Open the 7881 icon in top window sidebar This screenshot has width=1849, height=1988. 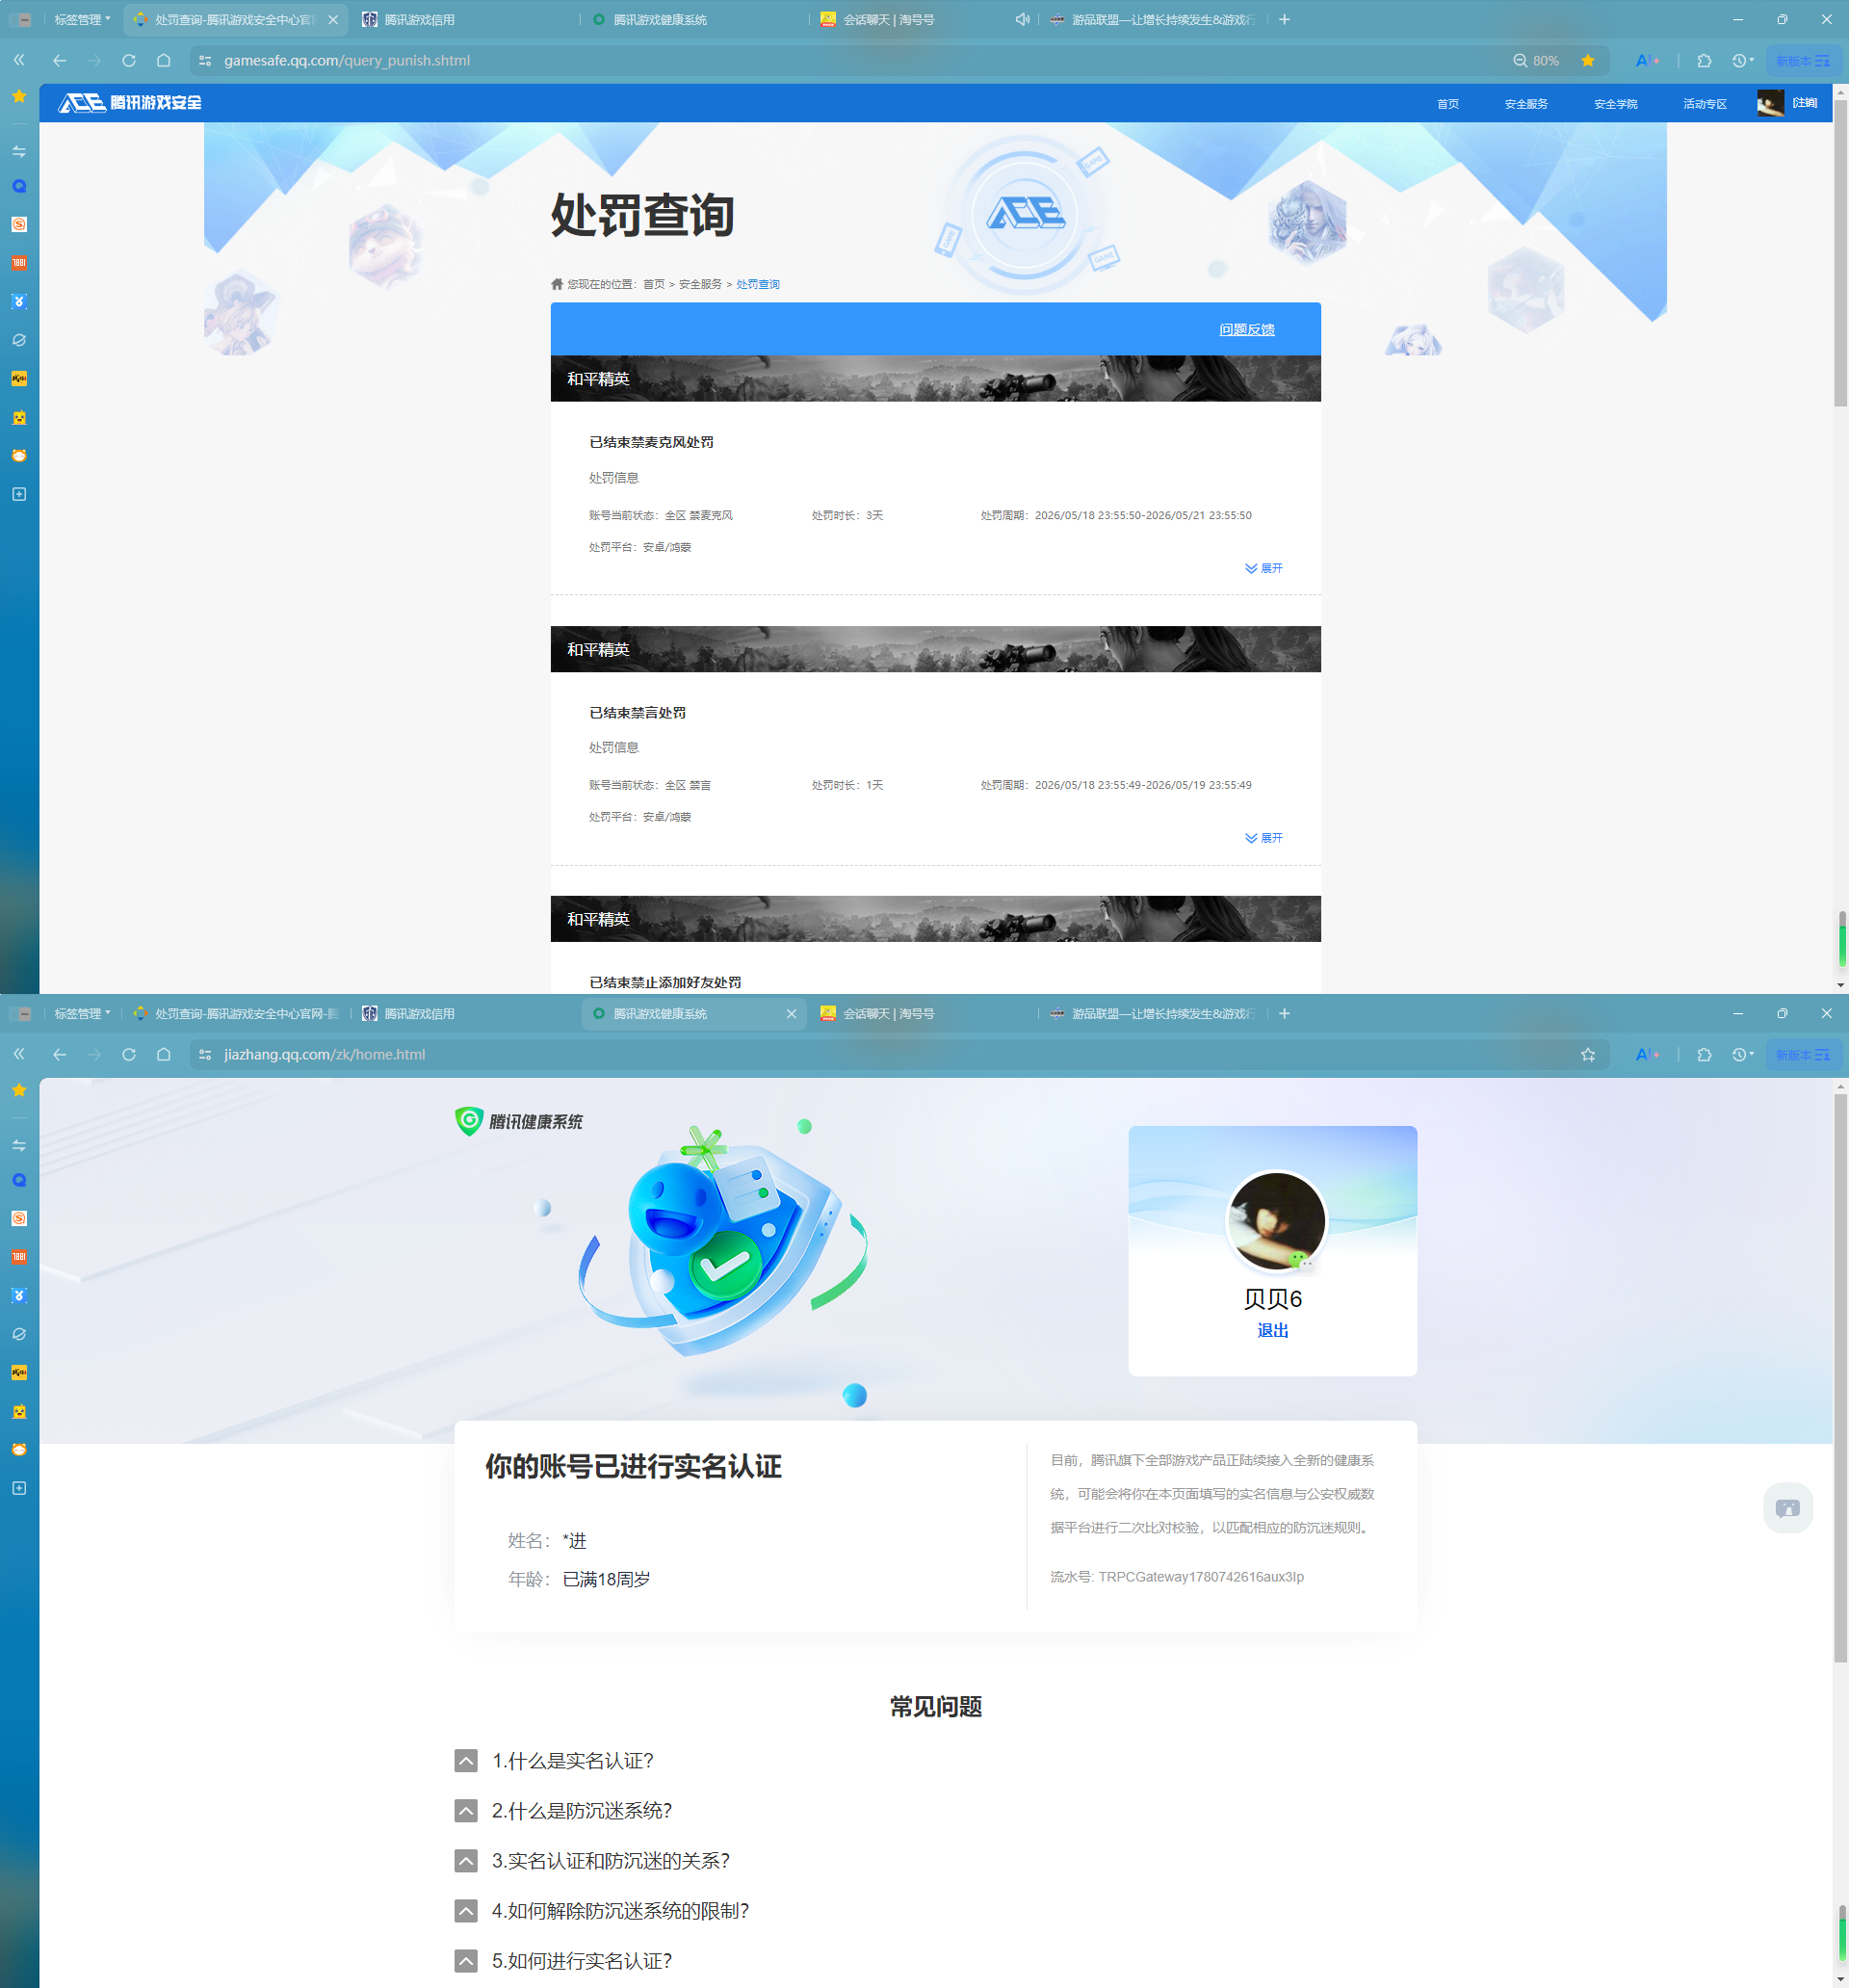(19, 263)
